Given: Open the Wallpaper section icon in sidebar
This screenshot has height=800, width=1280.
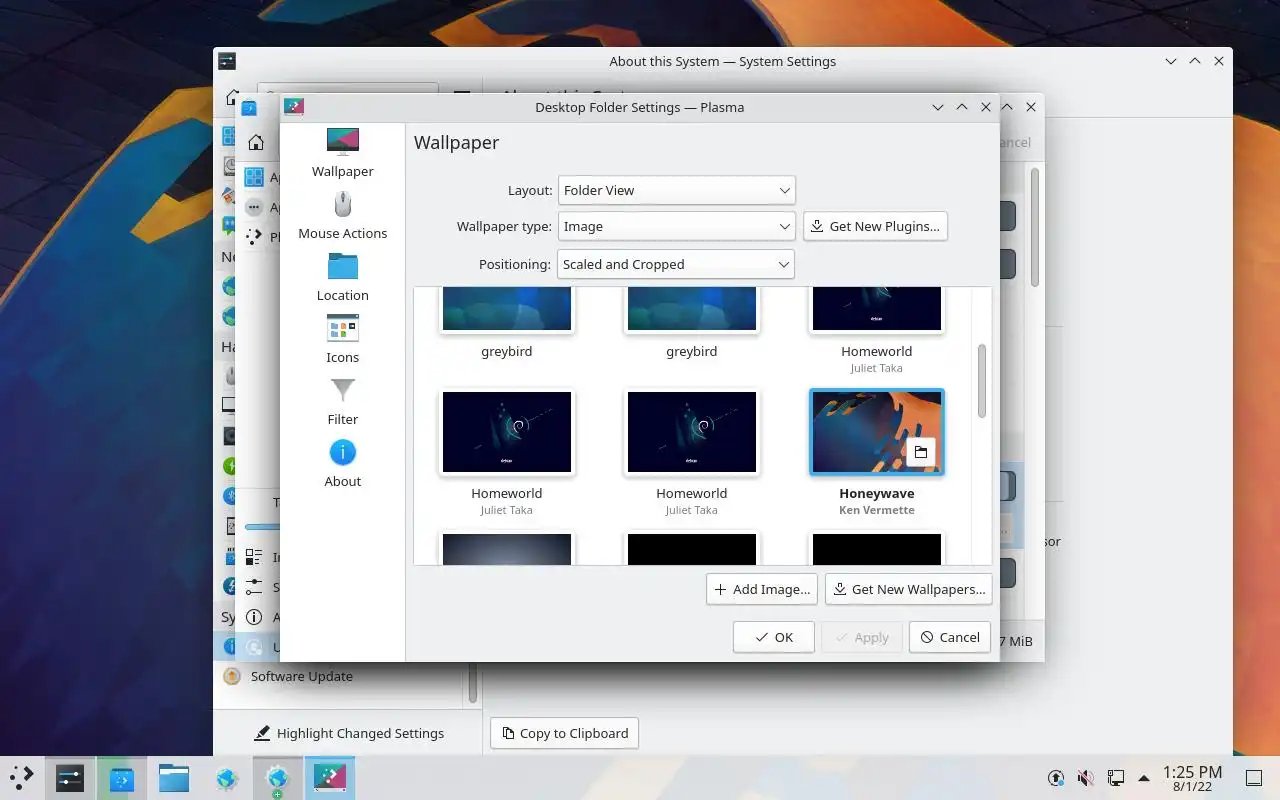Looking at the screenshot, I should (342, 141).
